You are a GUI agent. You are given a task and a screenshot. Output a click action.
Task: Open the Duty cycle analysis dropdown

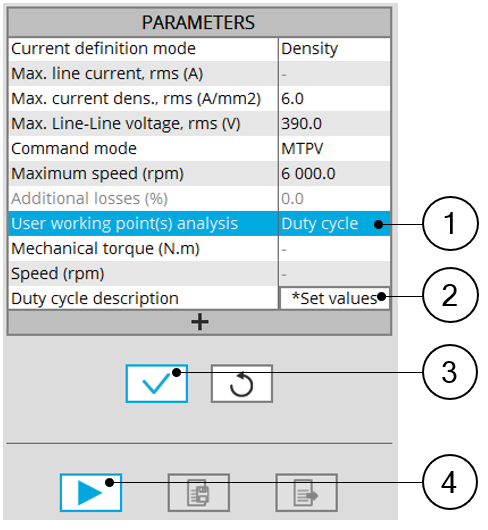334,224
